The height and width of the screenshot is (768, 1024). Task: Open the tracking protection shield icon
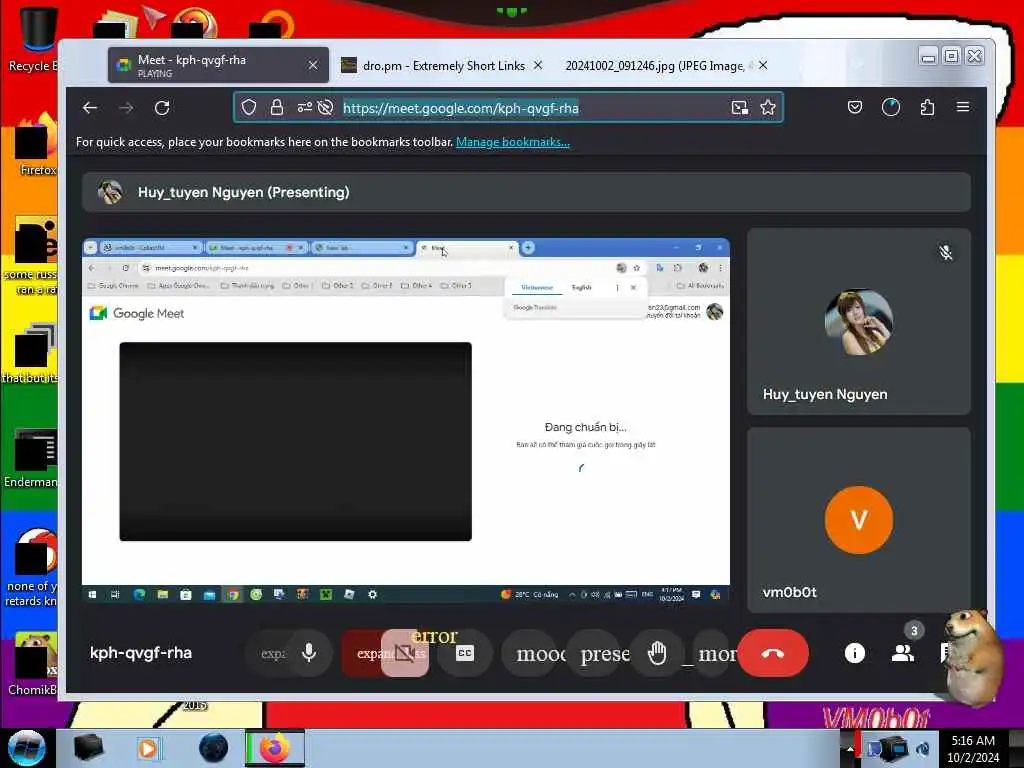pyautogui.click(x=249, y=108)
